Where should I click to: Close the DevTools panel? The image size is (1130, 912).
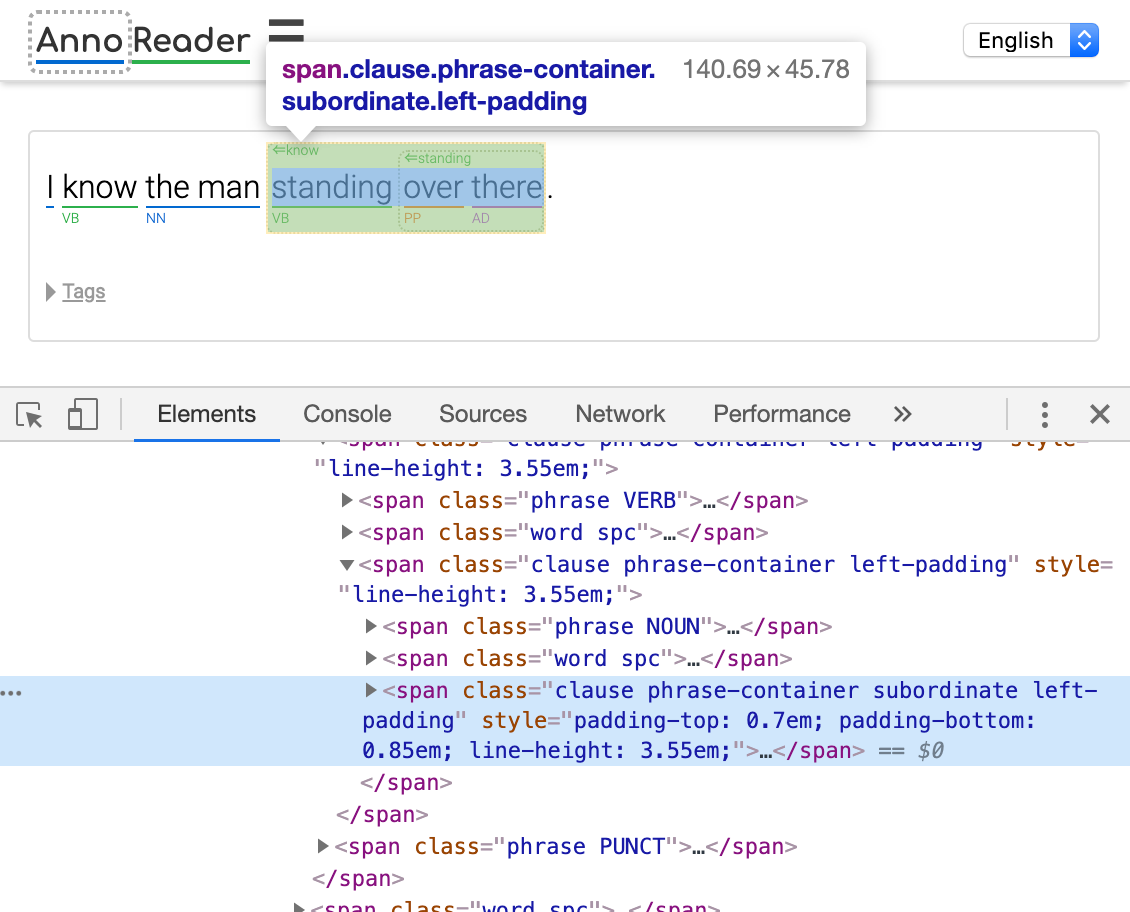click(1099, 415)
